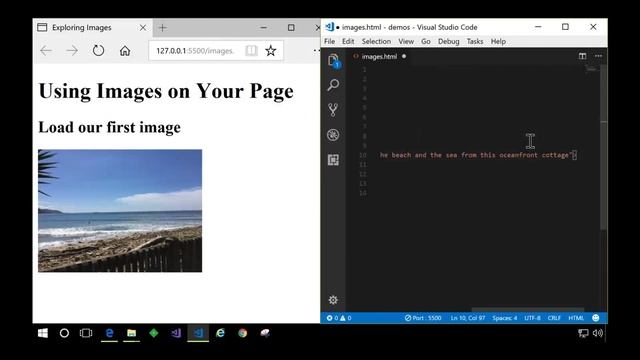Viewport: 640px width, 360px height.
Task: Click the 'Load our first image' heading
Action: (x=109, y=127)
